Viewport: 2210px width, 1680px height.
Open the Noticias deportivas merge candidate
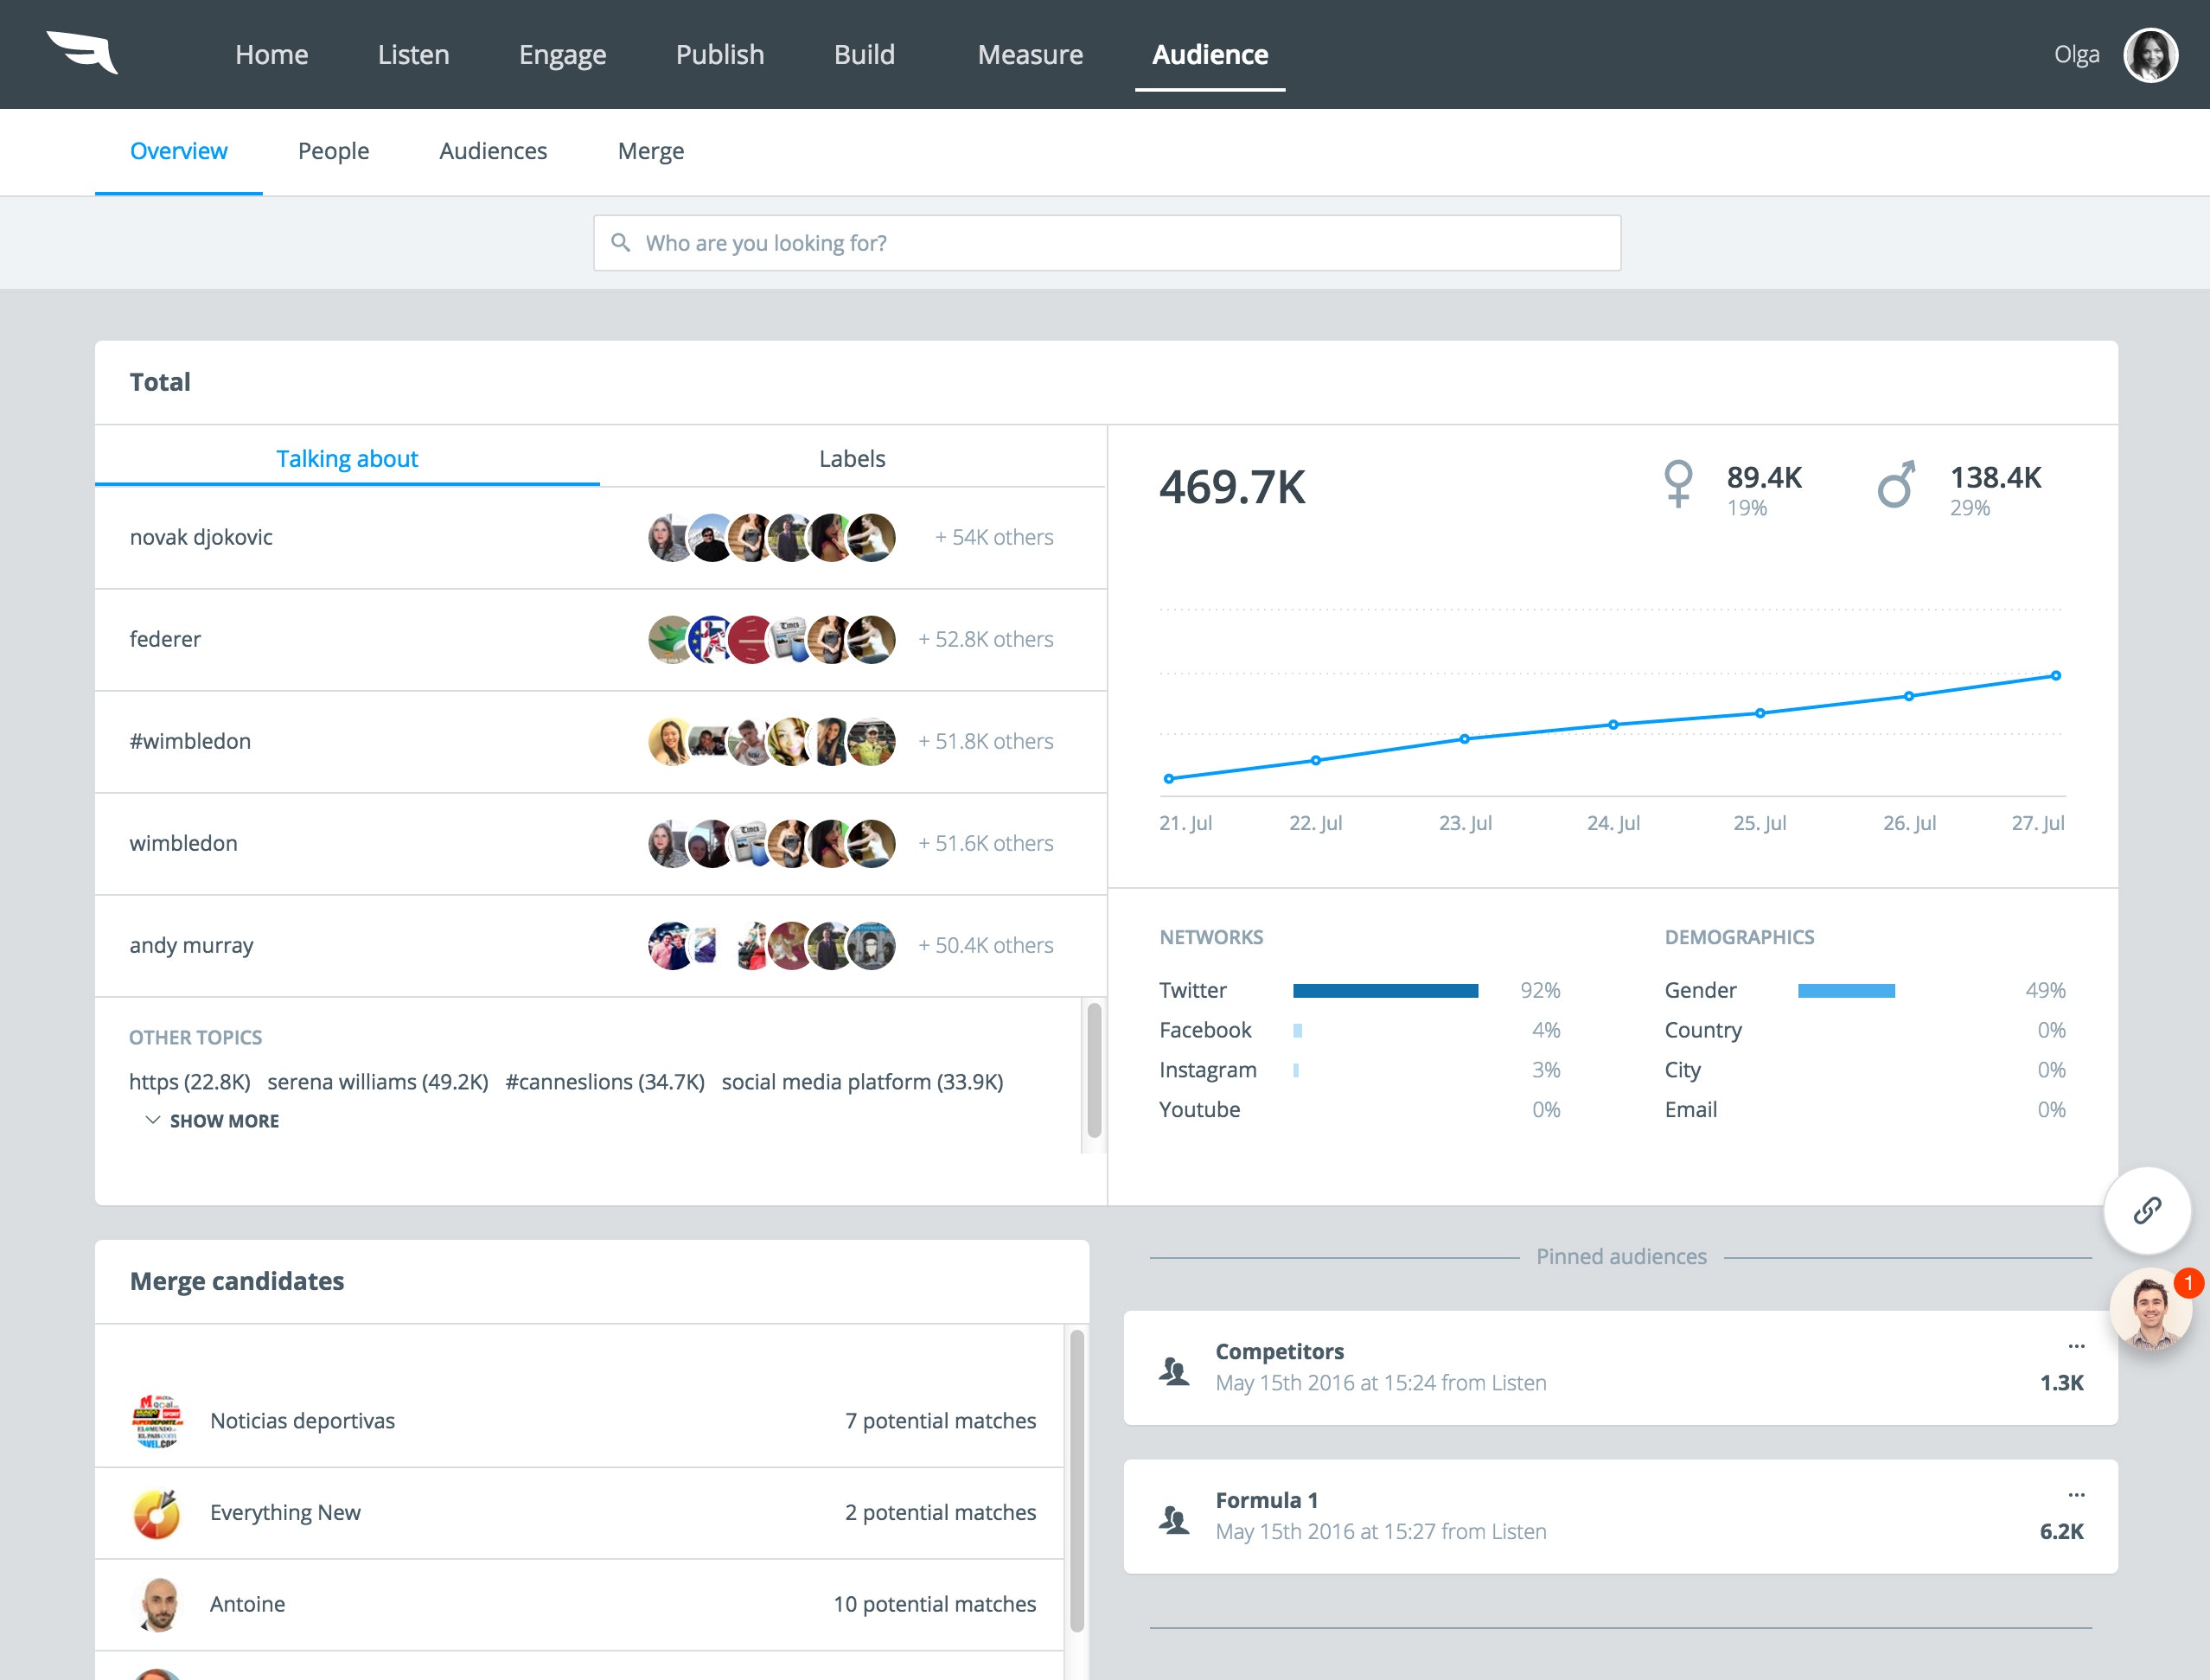tap(302, 1421)
